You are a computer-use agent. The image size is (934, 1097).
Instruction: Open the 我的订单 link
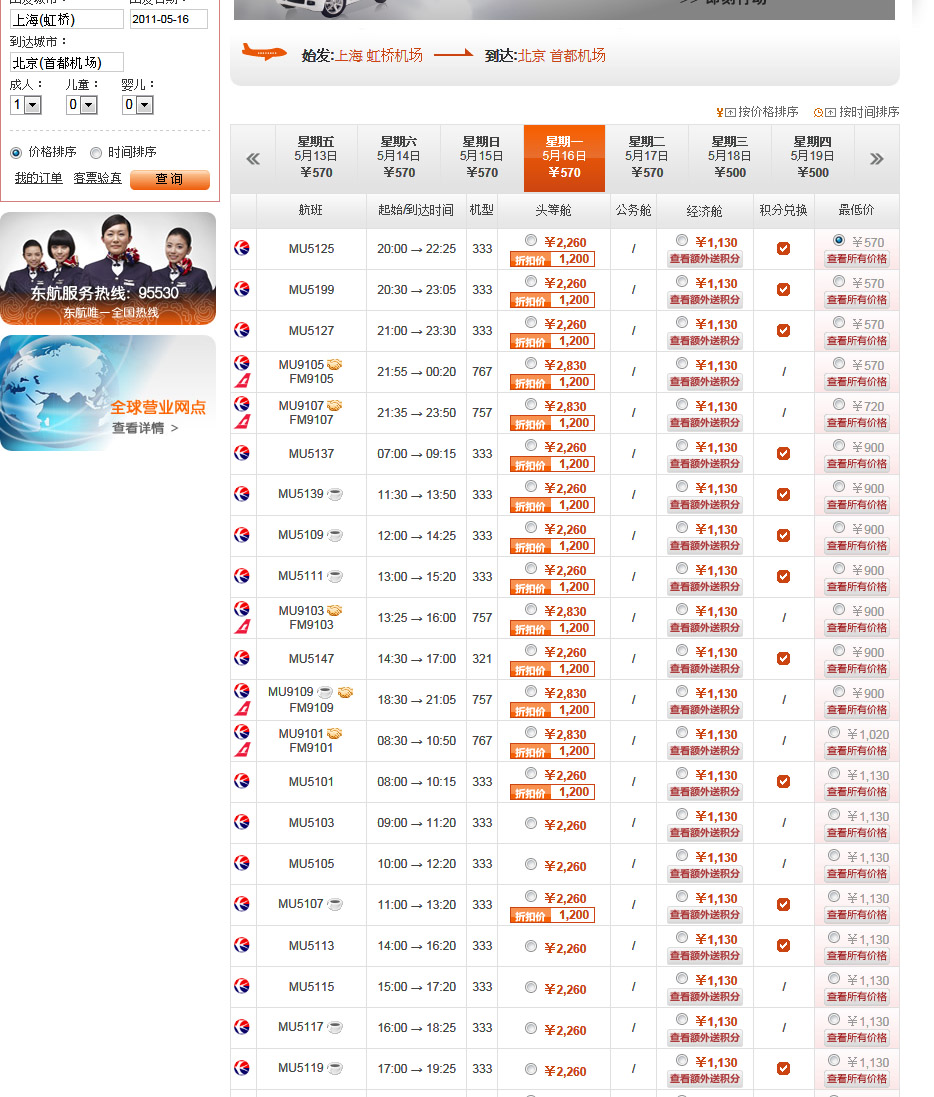[x=38, y=178]
